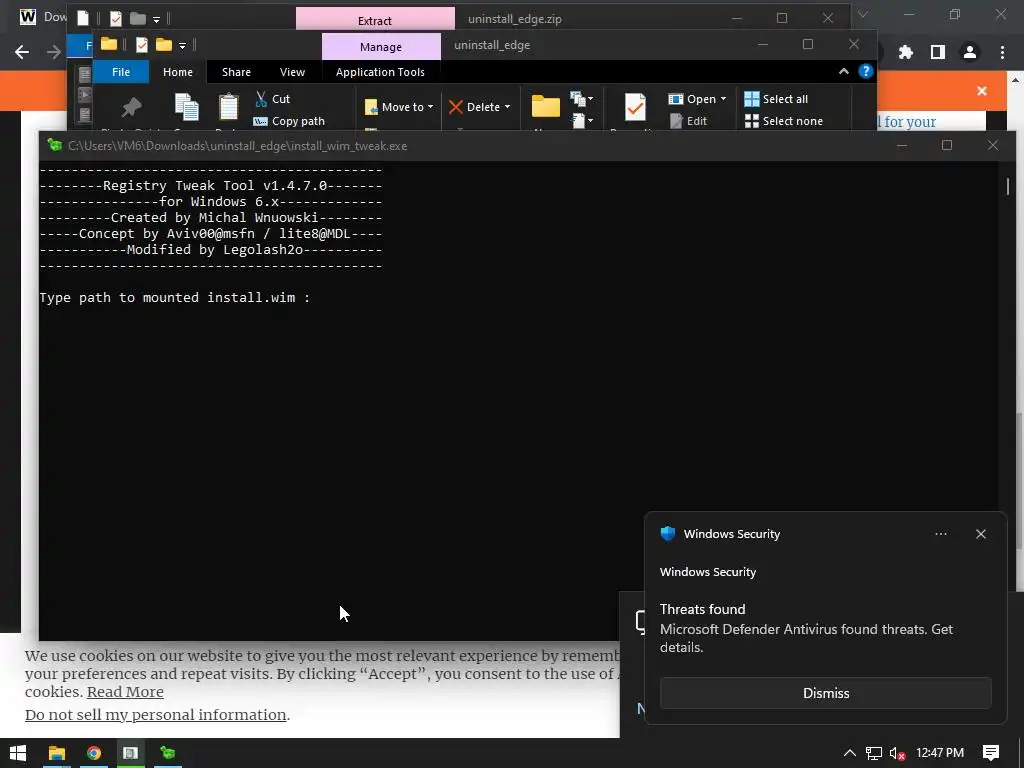Click the notepad app taskbar icon

131,753
